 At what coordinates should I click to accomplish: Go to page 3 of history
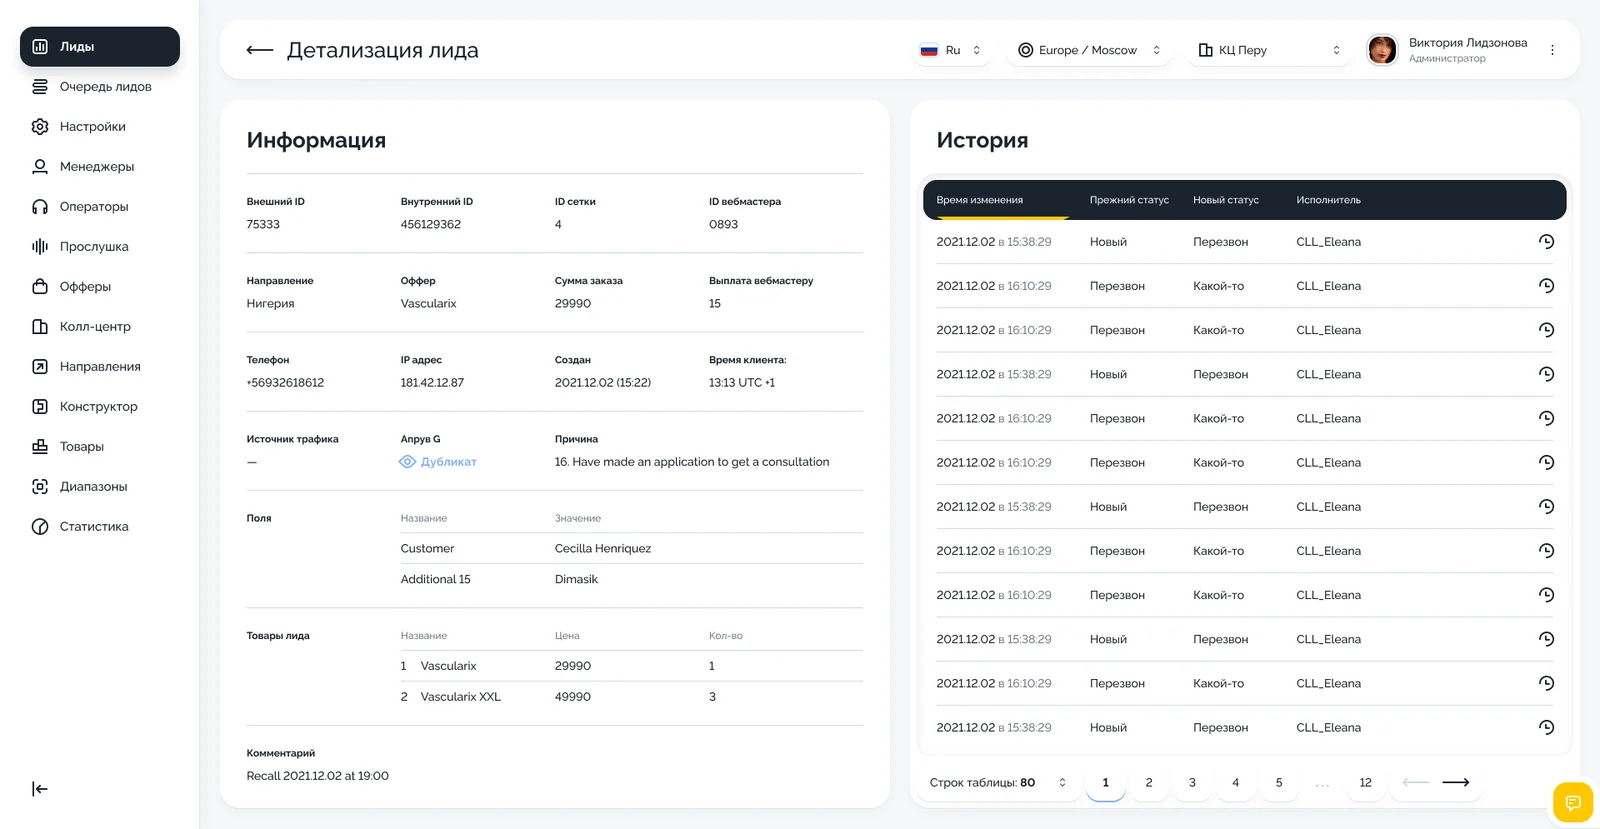pyautogui.click(x=1192, y=783)
